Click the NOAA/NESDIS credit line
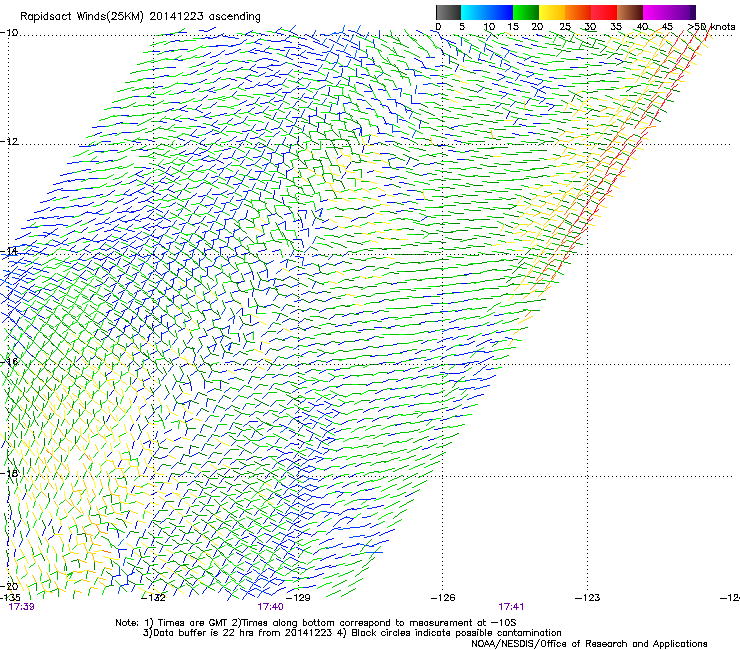The image size is (740, 650). tap(589, 644)
